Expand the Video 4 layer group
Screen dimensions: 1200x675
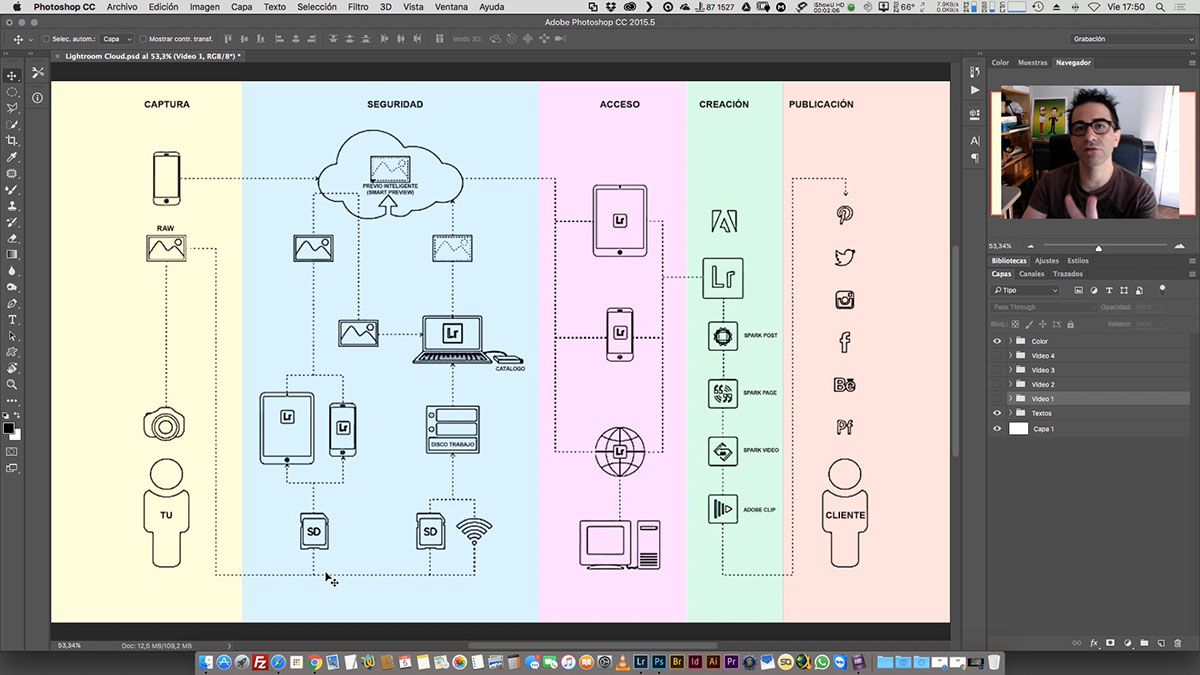point(1010,356)
